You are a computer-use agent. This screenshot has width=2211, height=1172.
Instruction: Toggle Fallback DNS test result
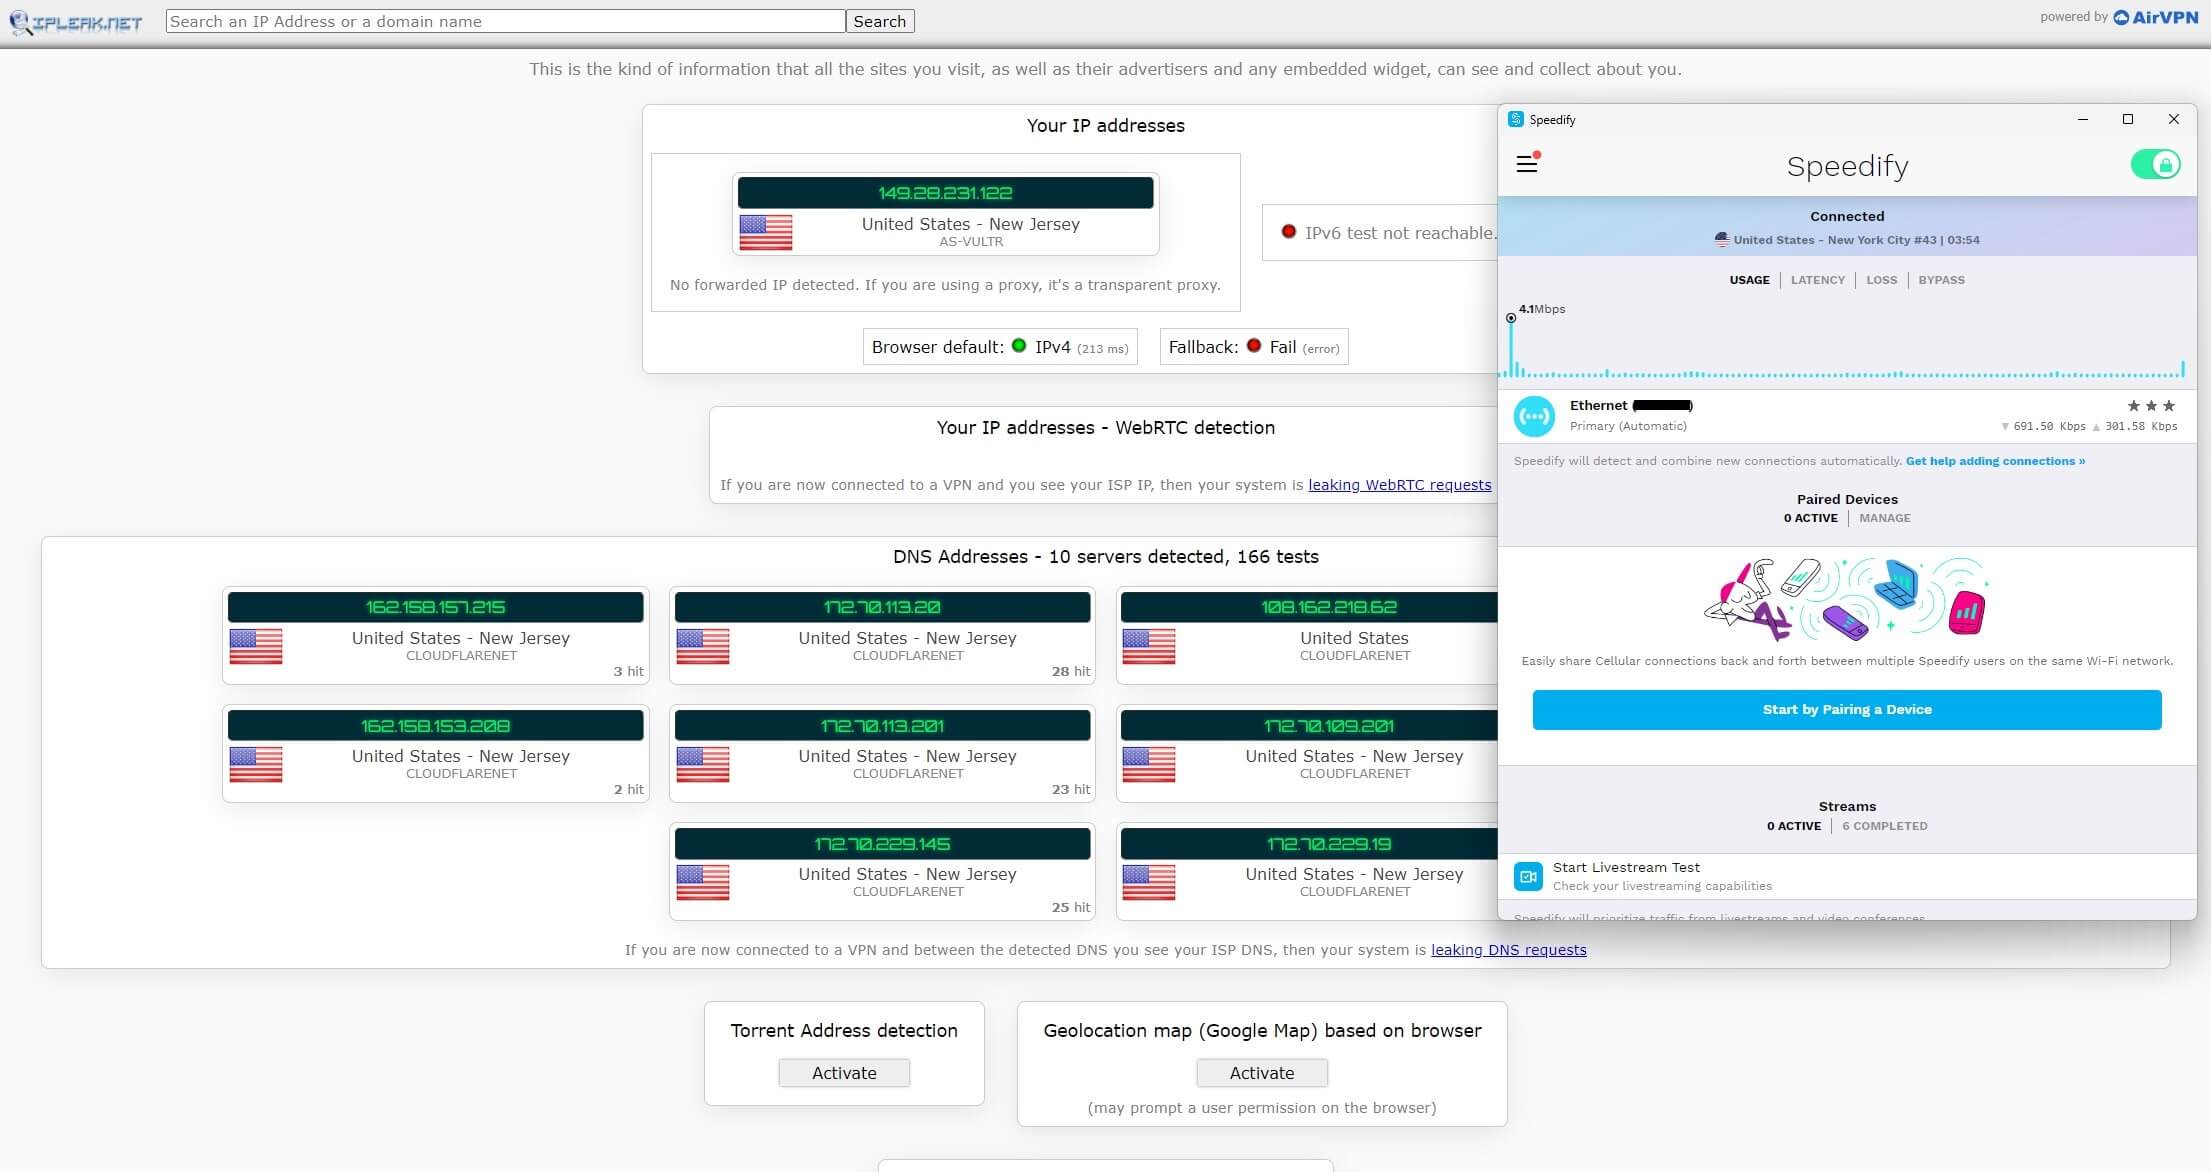[x=1252, y=348]
